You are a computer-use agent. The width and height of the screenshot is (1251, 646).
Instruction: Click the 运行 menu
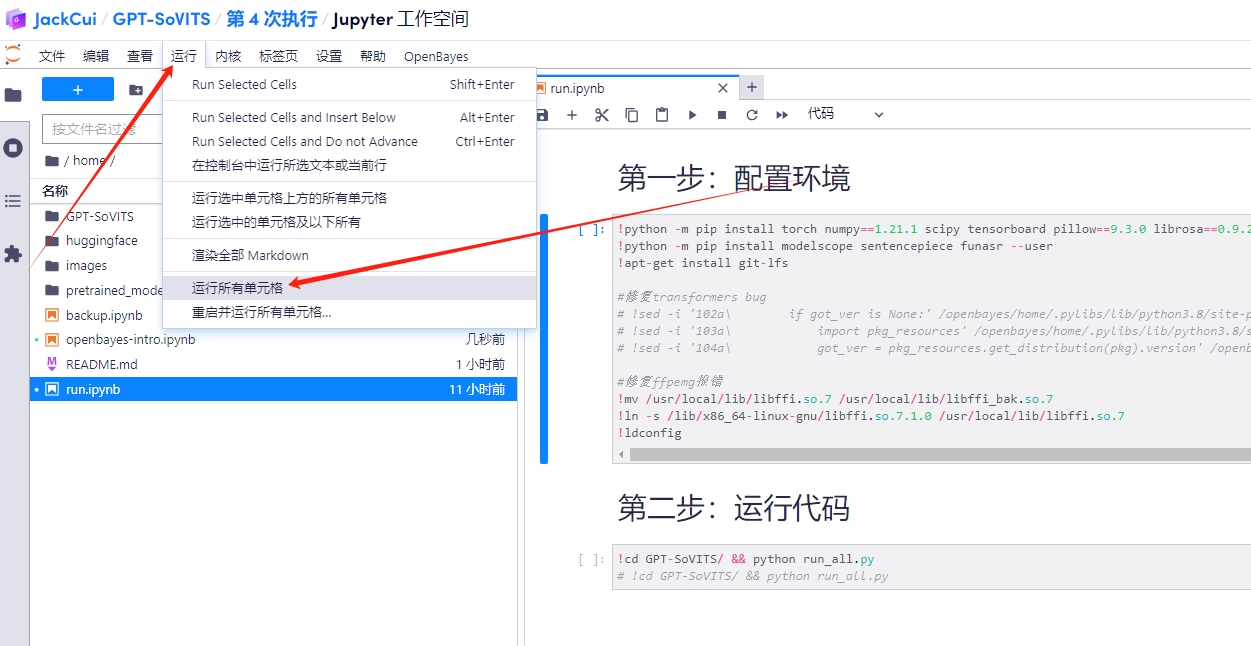[184, 56]
